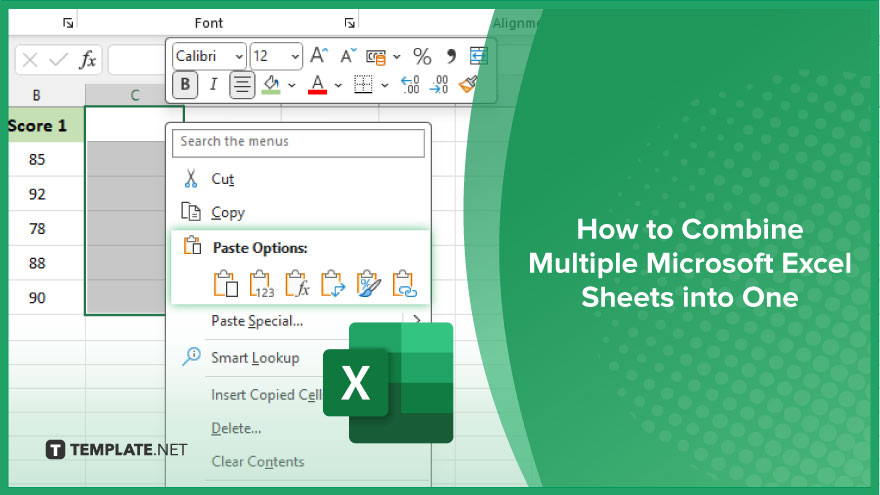
Task: Click the Search the menus field
Action: (x=298, y=143)
